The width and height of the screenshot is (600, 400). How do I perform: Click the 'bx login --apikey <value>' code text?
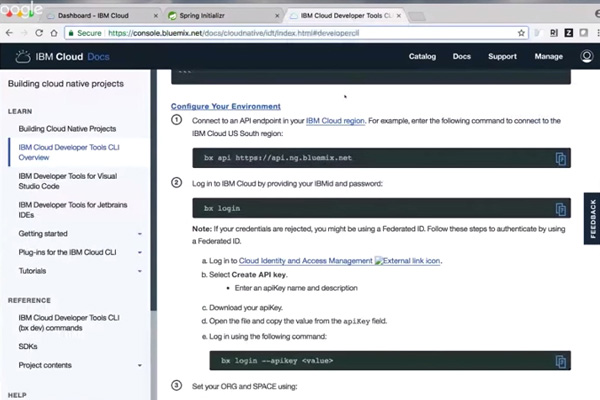point(277,361)
